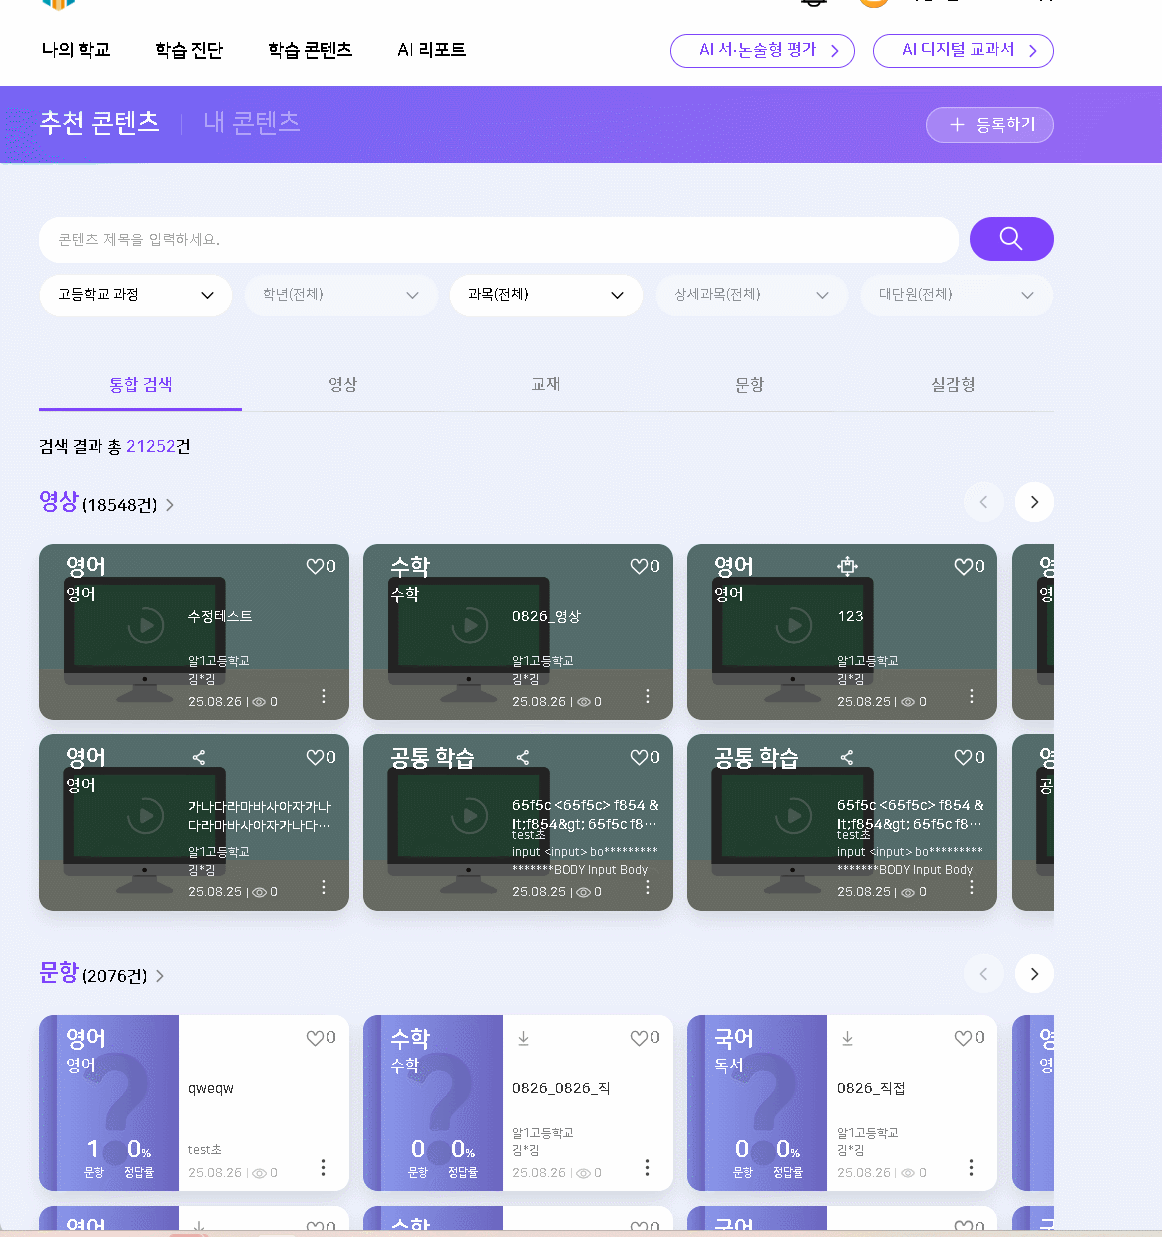Viewport: 1162px width, 1237px height.
Task: Click download icon on 0826_직접 국어 card
Action: (x=847, y=1039)
